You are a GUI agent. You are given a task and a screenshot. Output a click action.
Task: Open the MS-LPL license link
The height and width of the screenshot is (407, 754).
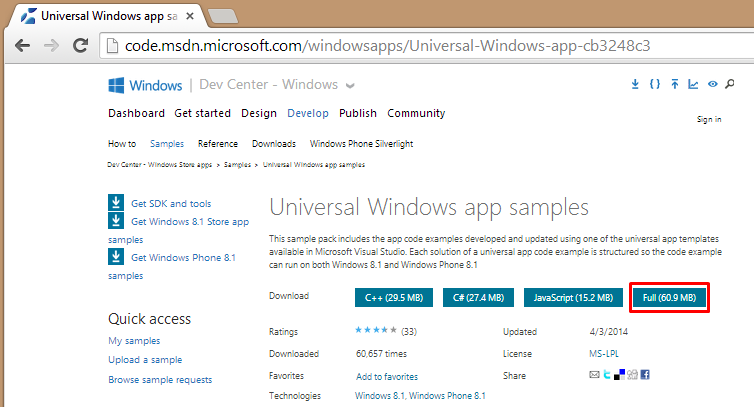click(604, 354)
